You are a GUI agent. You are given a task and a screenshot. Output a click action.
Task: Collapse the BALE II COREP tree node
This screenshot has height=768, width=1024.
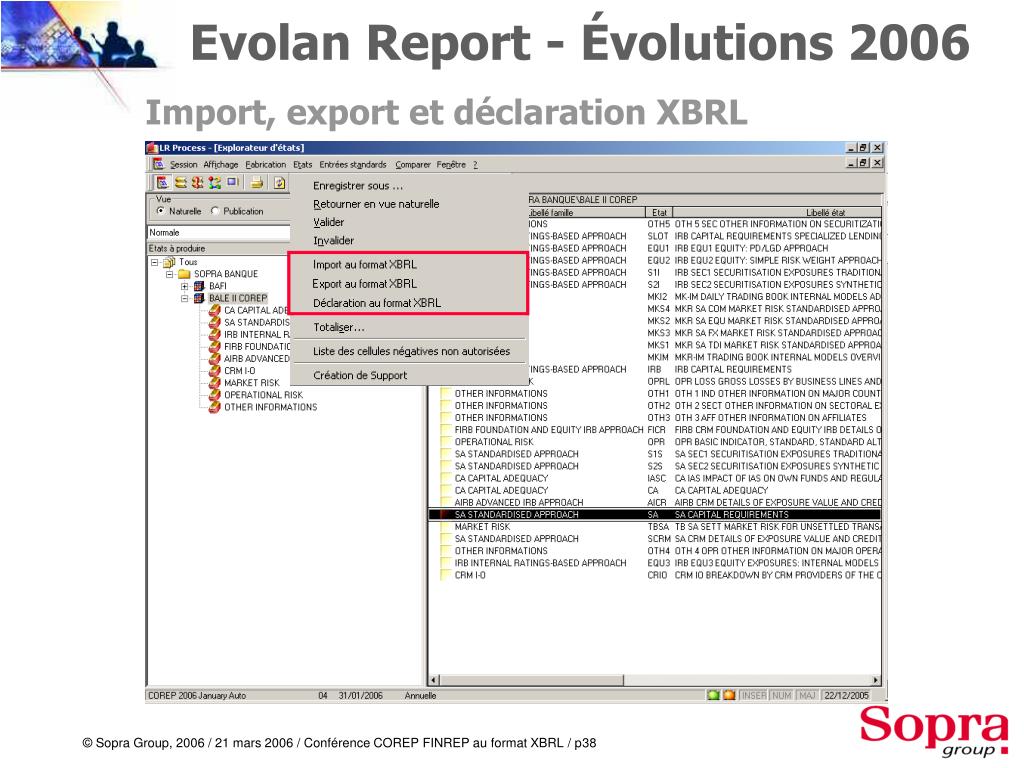(185, 298)
